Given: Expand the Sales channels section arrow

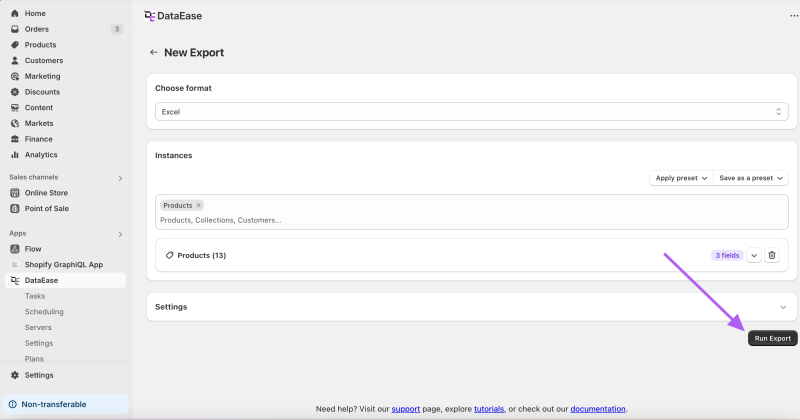Looking at the screenshot, I should point(120,178).
